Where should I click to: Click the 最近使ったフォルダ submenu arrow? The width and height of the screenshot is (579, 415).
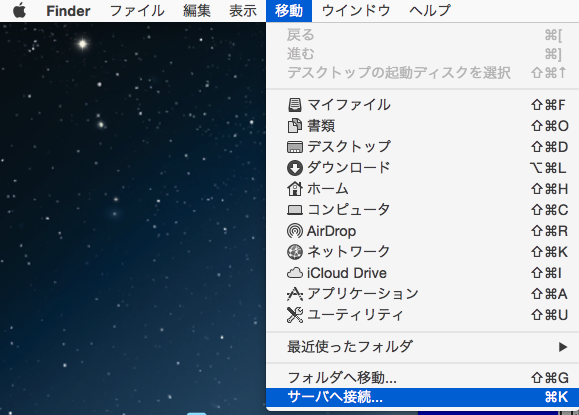click(x=563, y=347)
